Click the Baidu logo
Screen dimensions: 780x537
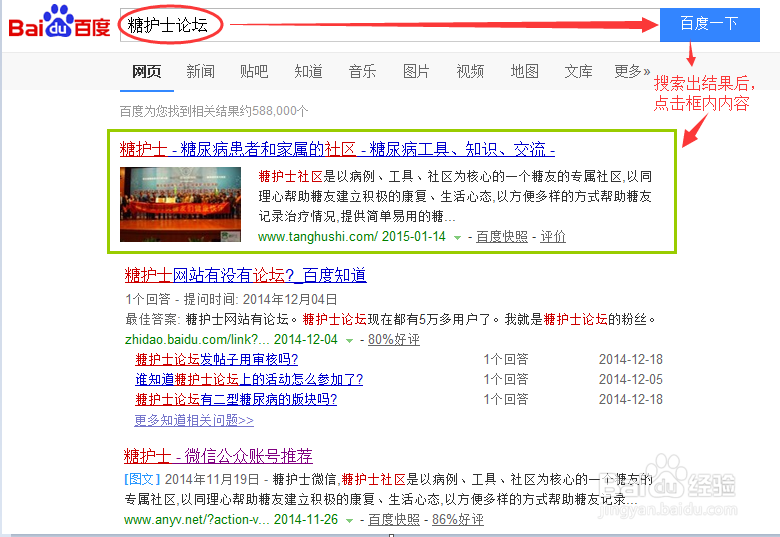59,22
